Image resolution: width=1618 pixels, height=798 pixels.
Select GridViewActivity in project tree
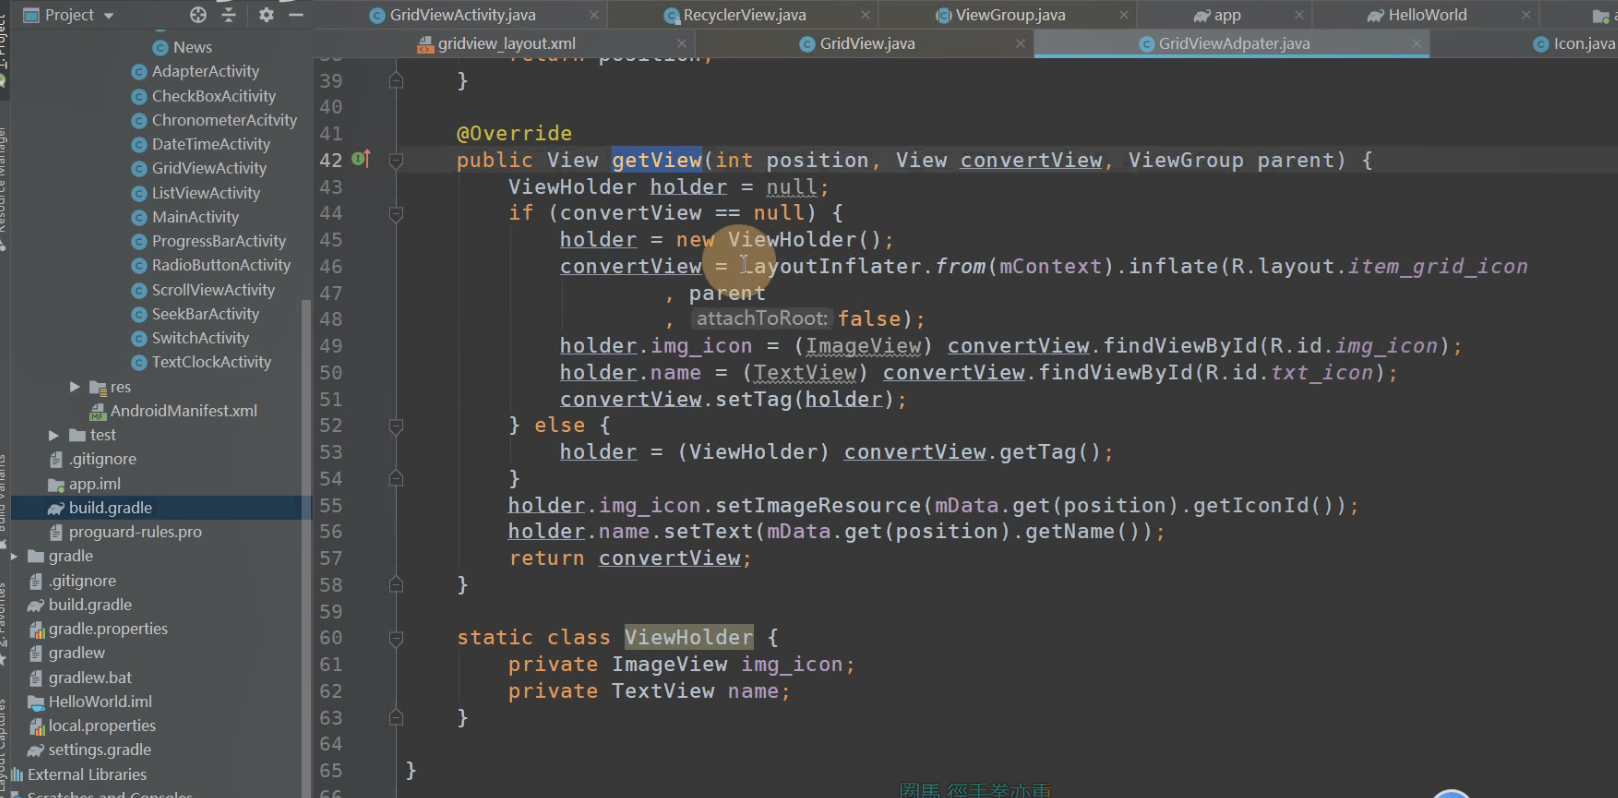pyautogui.click(x=199, y=168)
